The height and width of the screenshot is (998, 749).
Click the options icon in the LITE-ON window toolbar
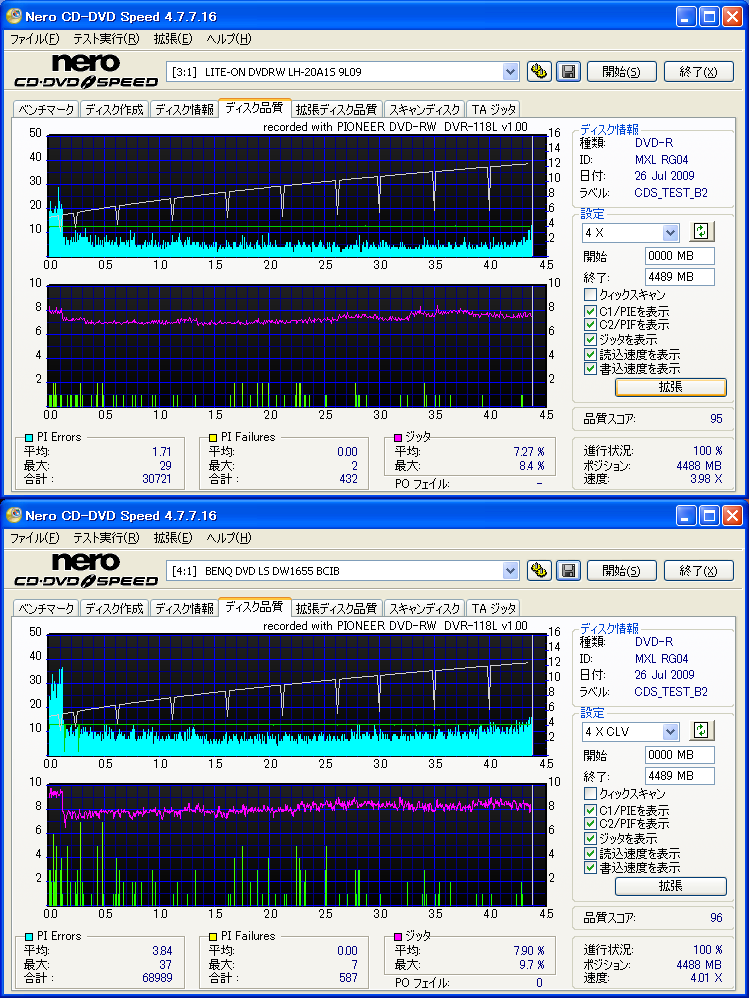pos(539,71)
